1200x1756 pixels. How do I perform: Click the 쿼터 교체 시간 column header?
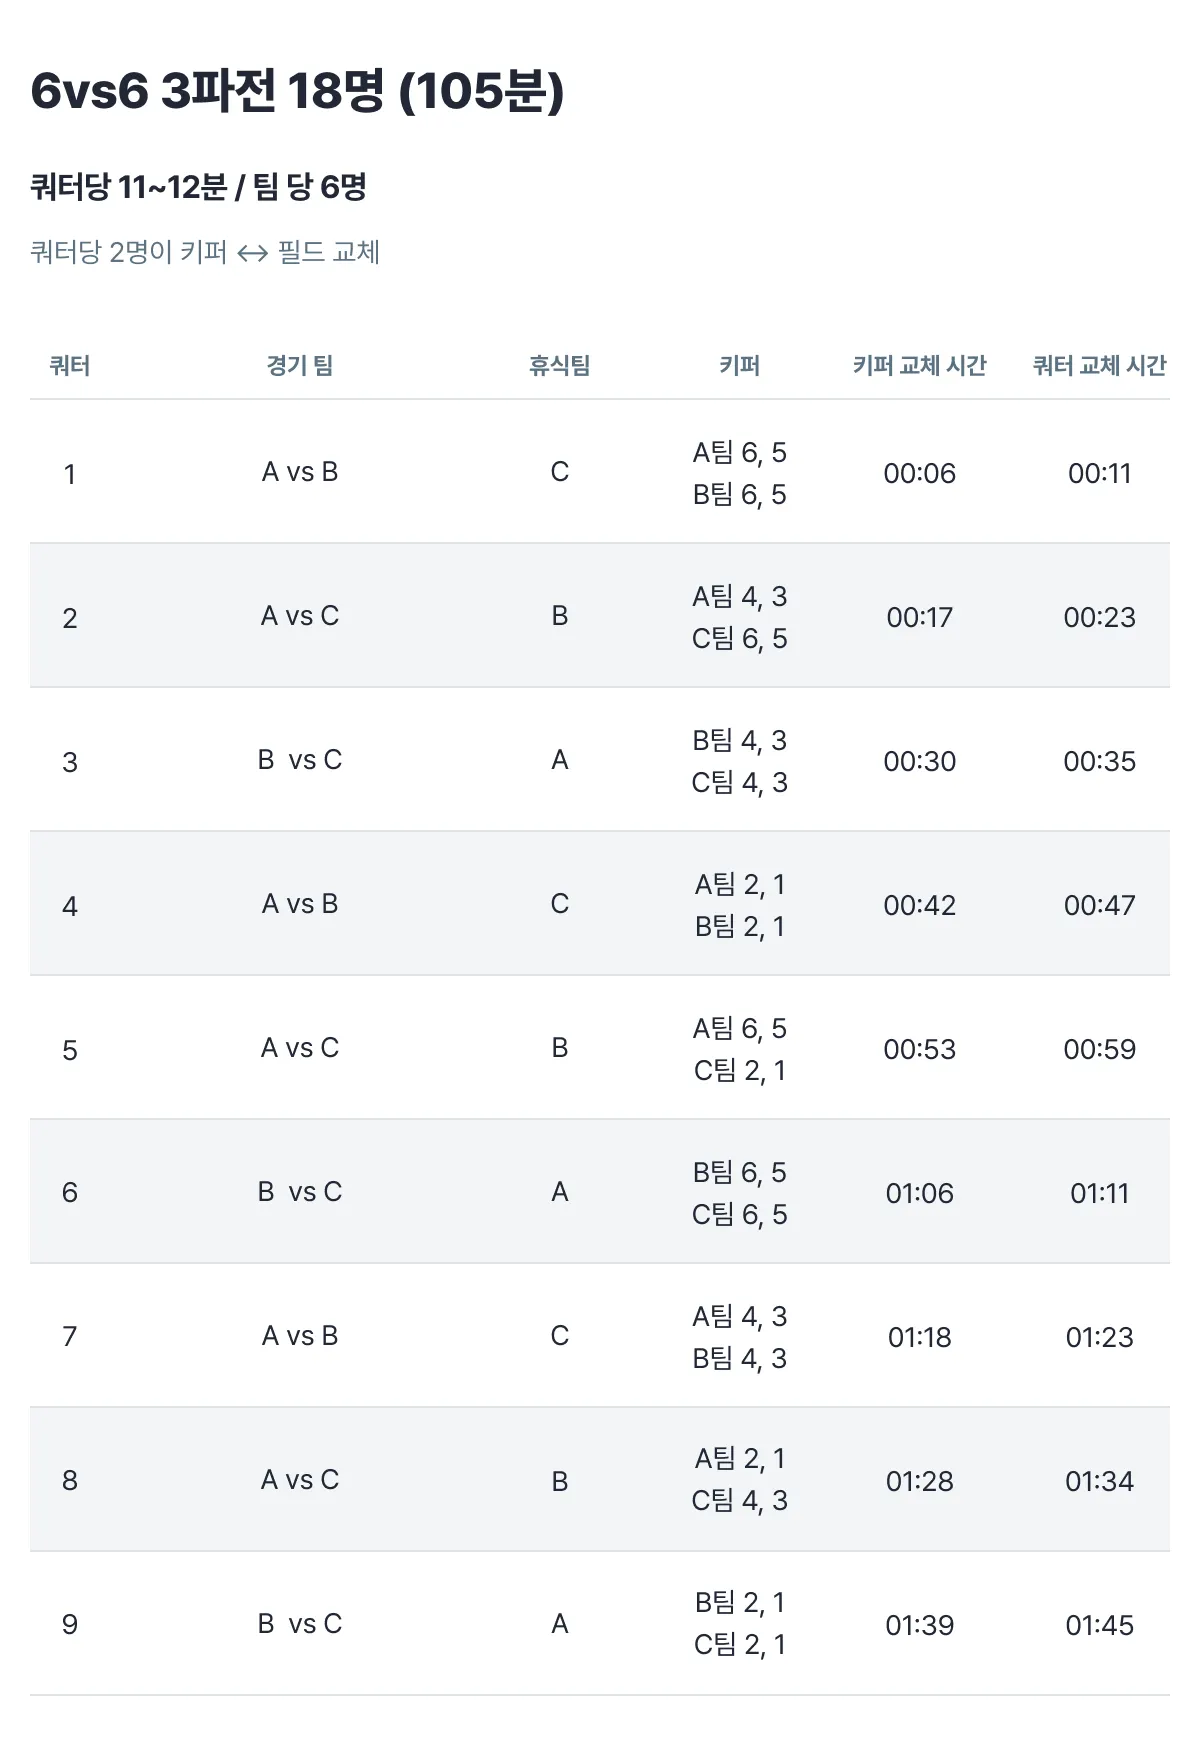click(1099, 366)
